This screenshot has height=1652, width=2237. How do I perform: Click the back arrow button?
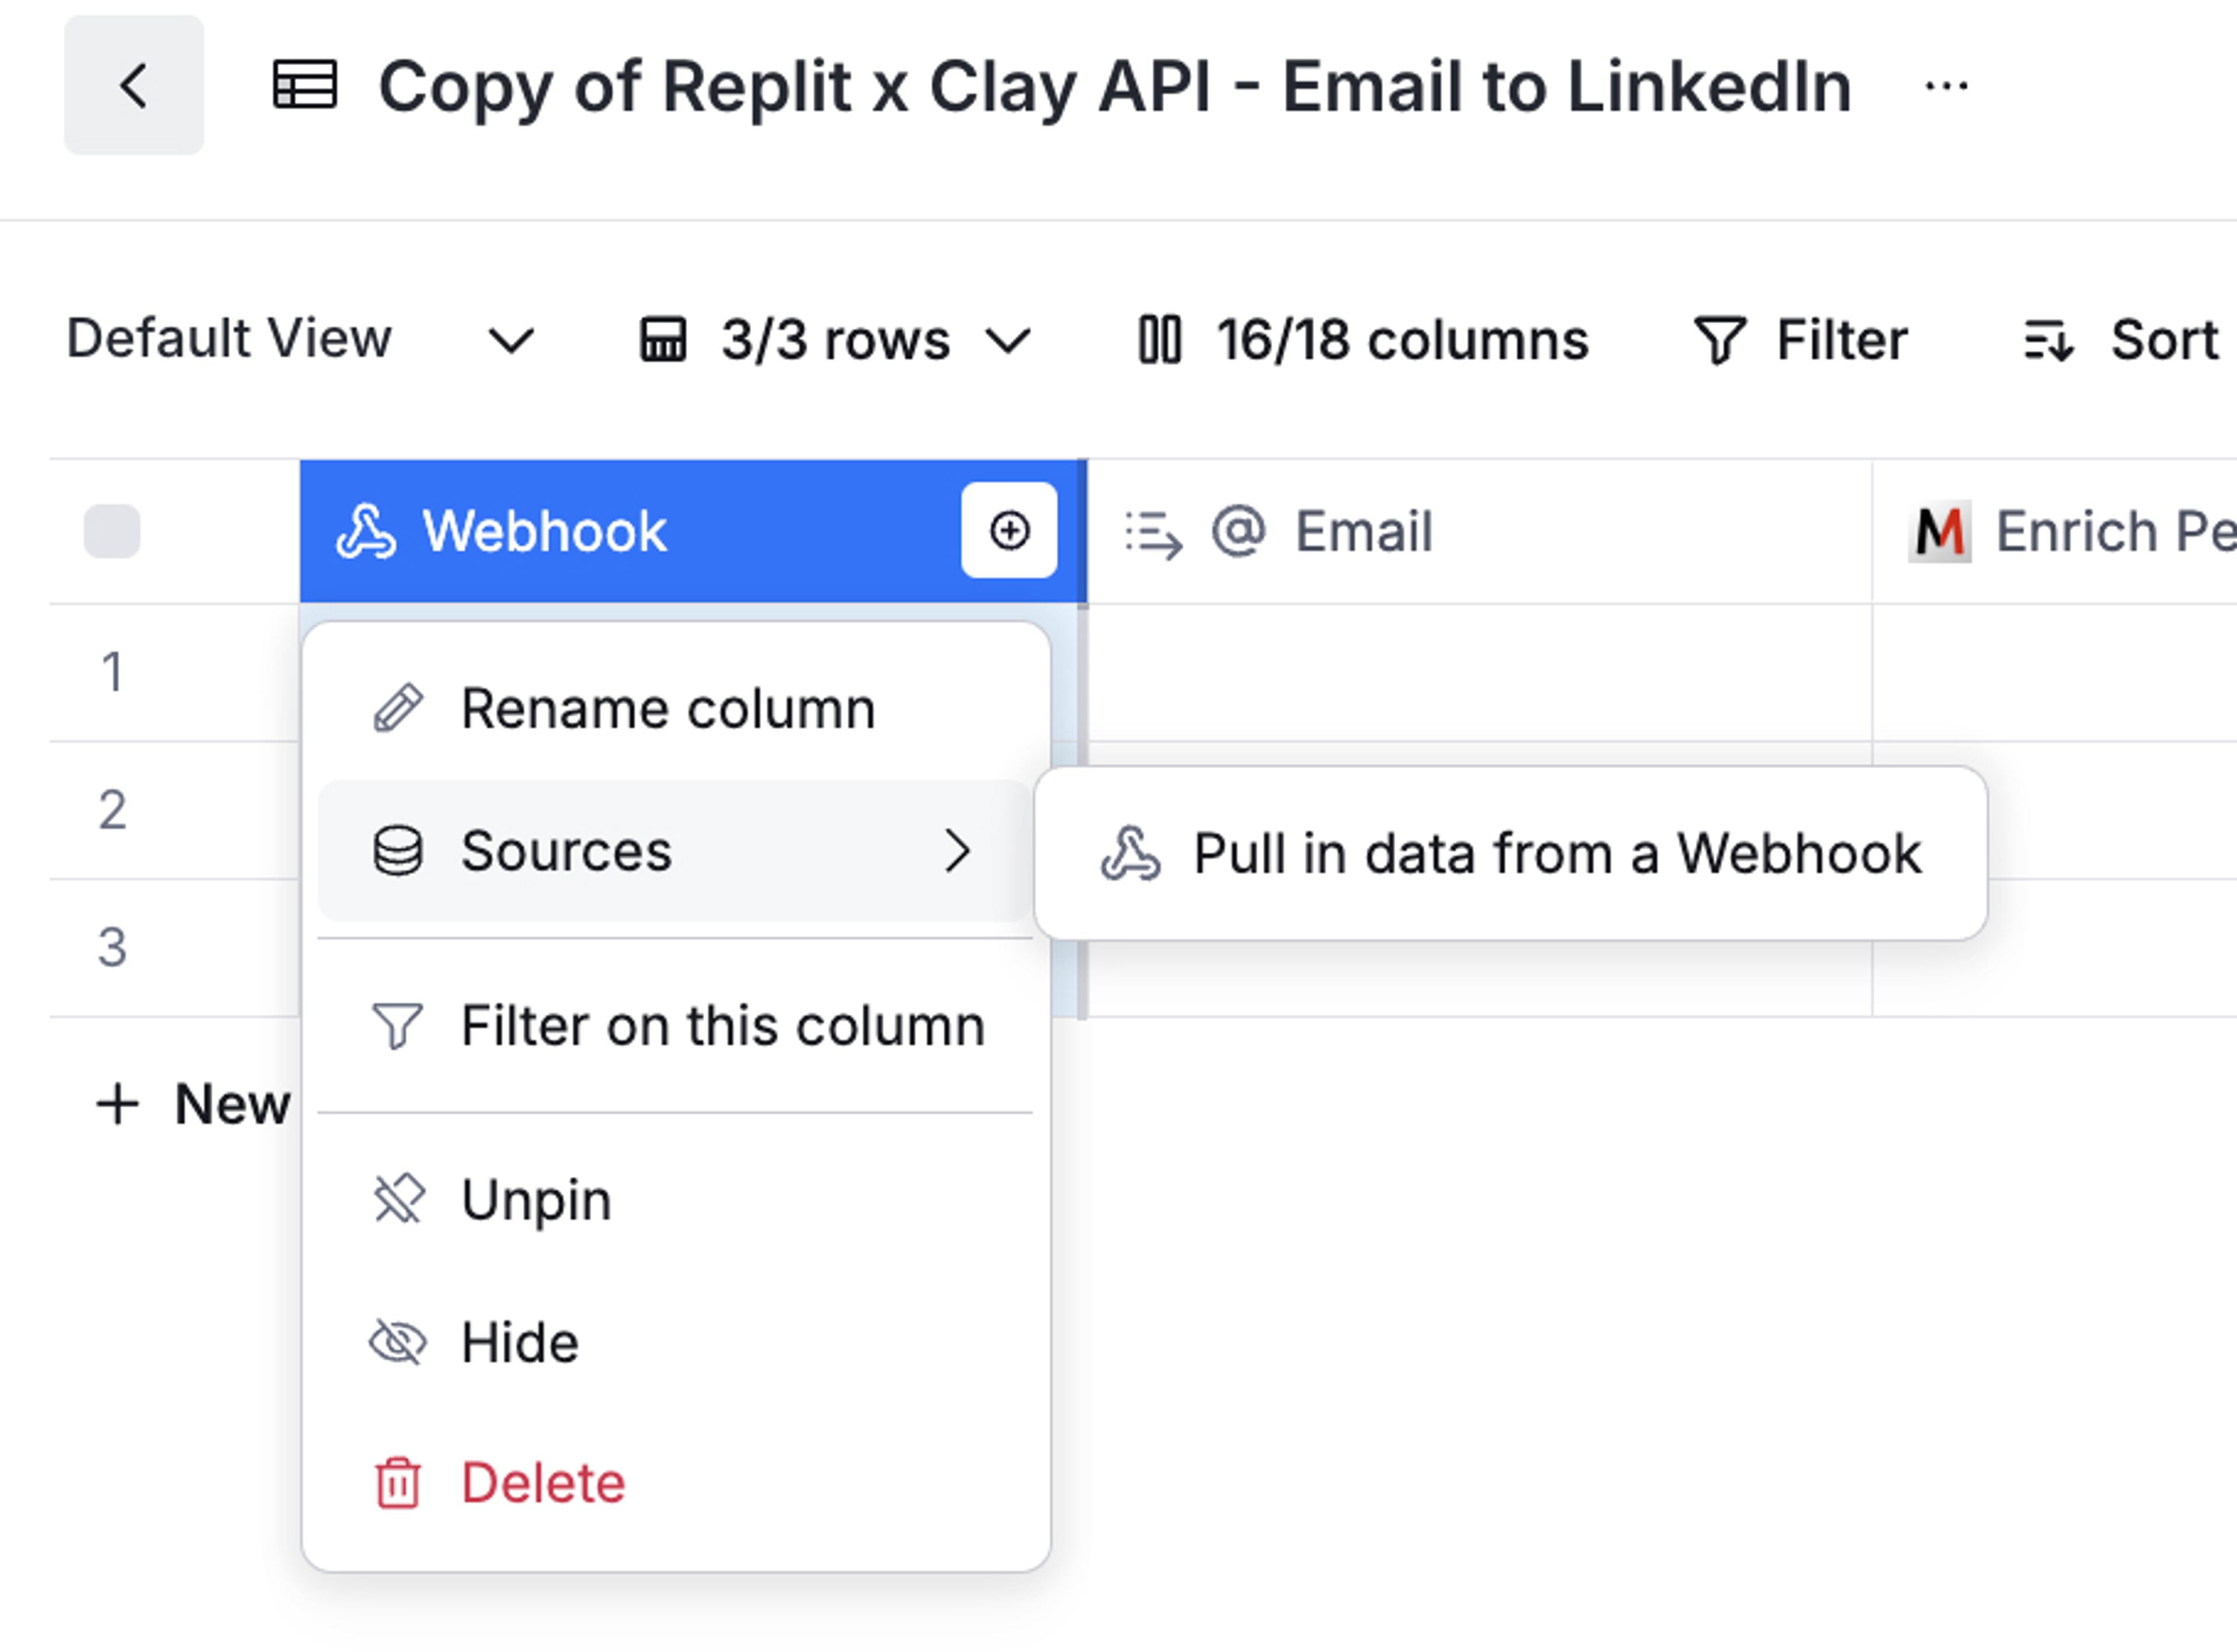point(134,86)
